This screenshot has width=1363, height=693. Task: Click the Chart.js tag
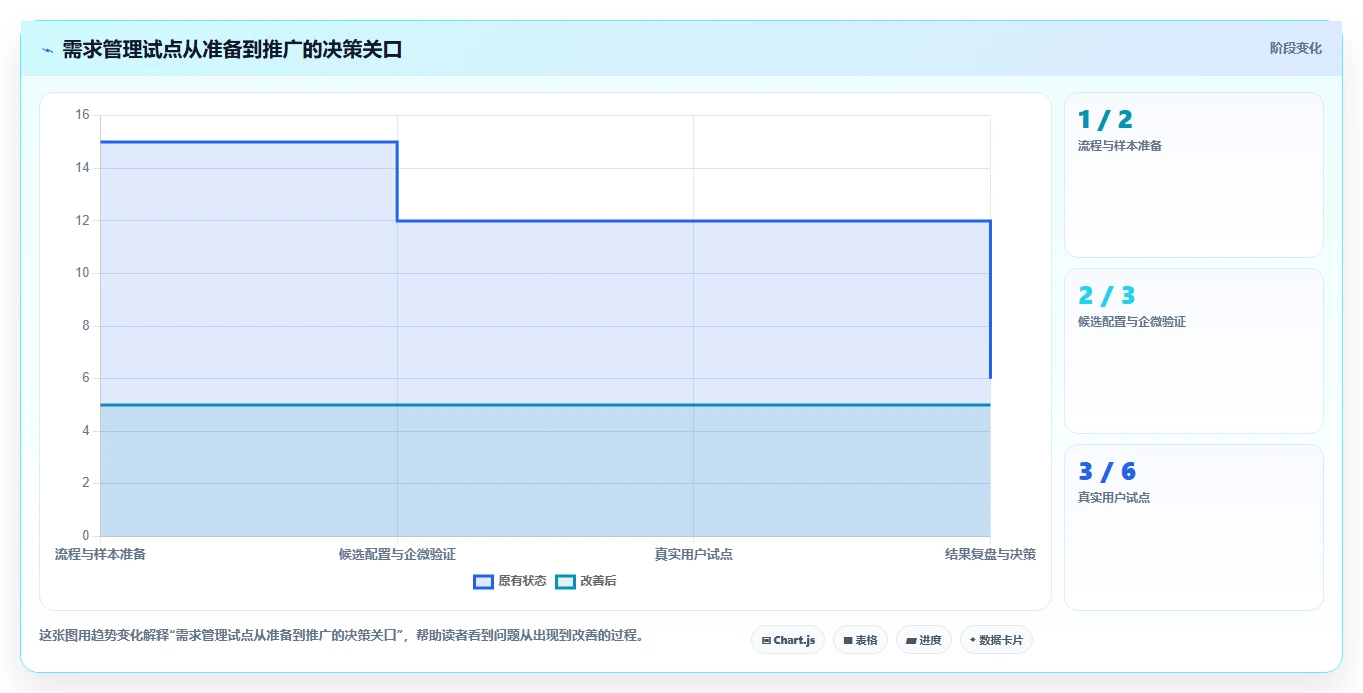tap(788, 640)
